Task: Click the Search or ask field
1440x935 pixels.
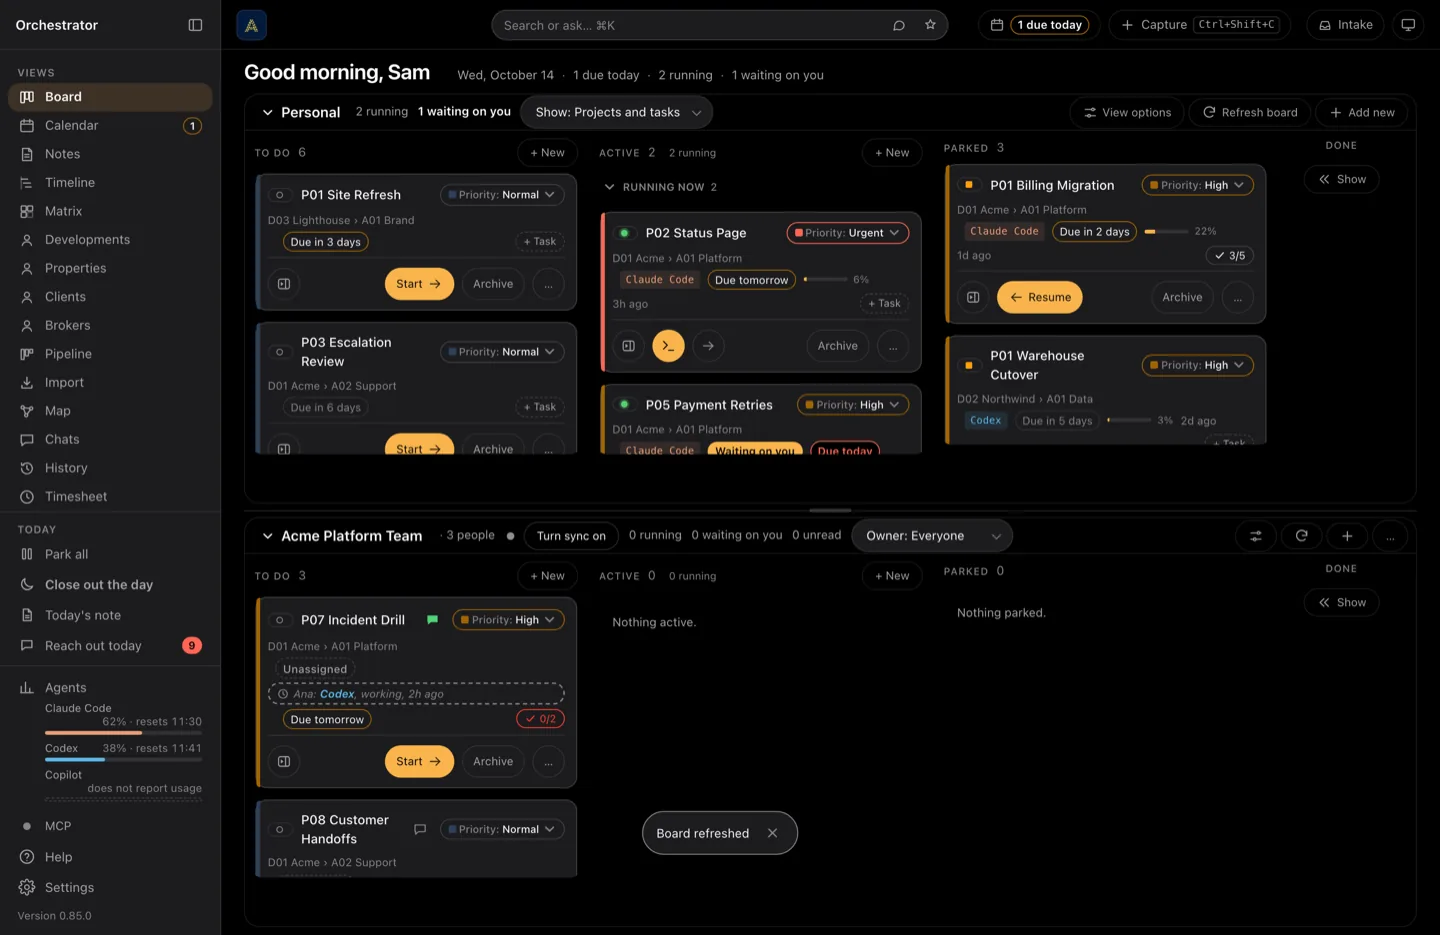Action: (x=719, y=25)
